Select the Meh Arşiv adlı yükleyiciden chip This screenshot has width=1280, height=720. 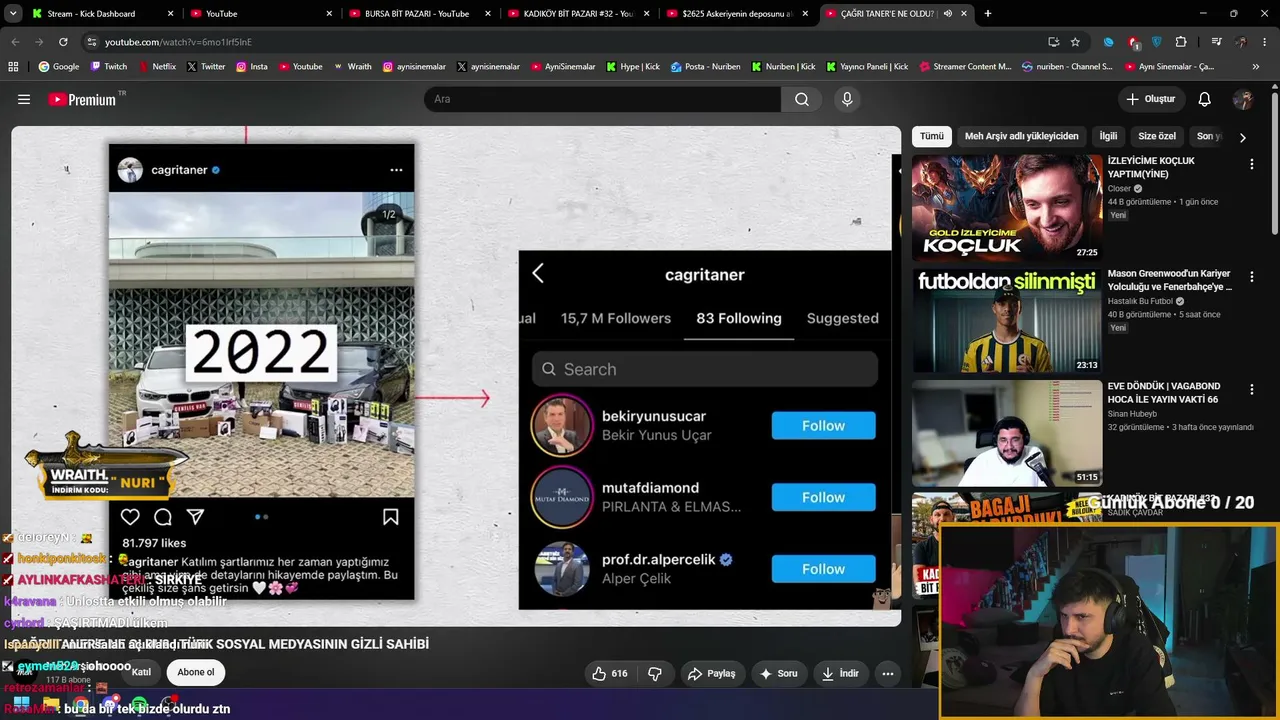pos(1022,136)
